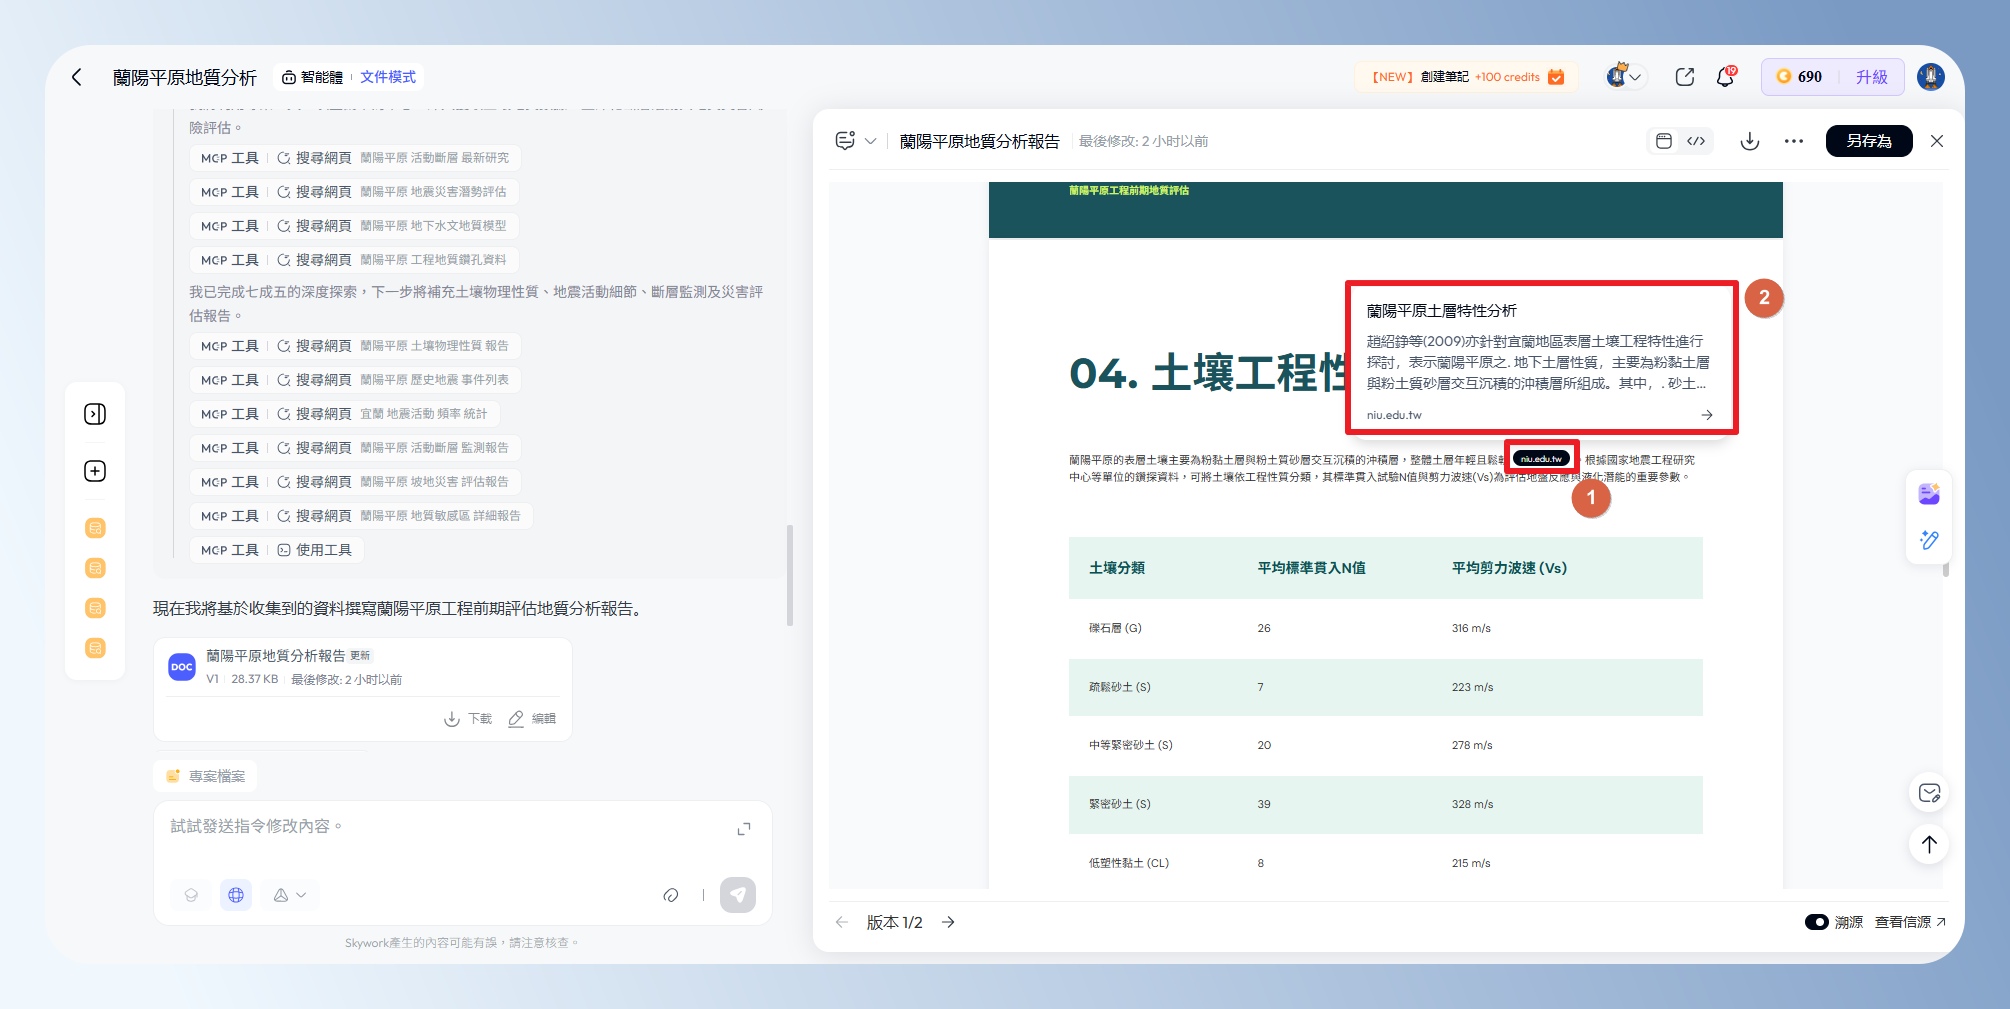Open the notifications bell
2010x1009 pixels.
click(x=1725, y=77)
